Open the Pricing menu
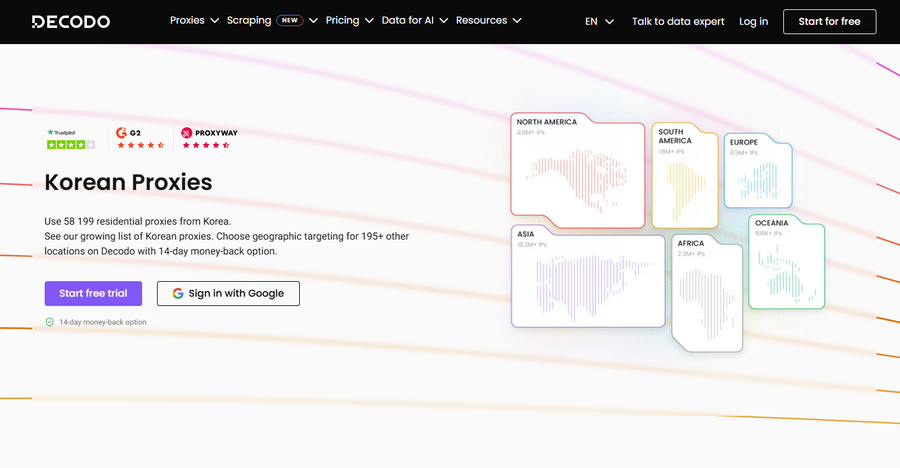The height and width of the screenshot is (468, 900). pos(342,20)
